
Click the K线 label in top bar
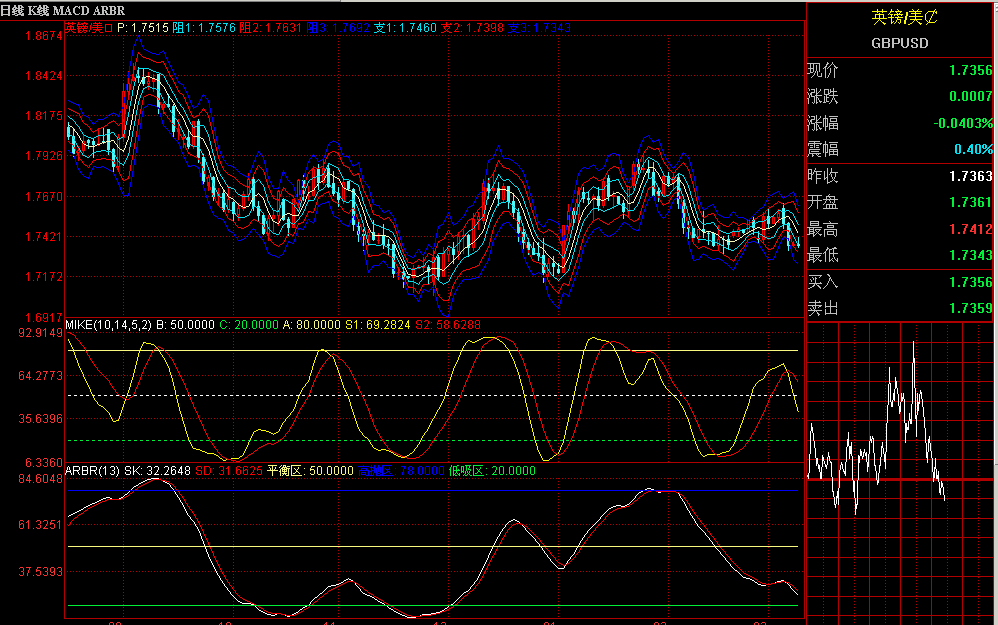[38, 10]
